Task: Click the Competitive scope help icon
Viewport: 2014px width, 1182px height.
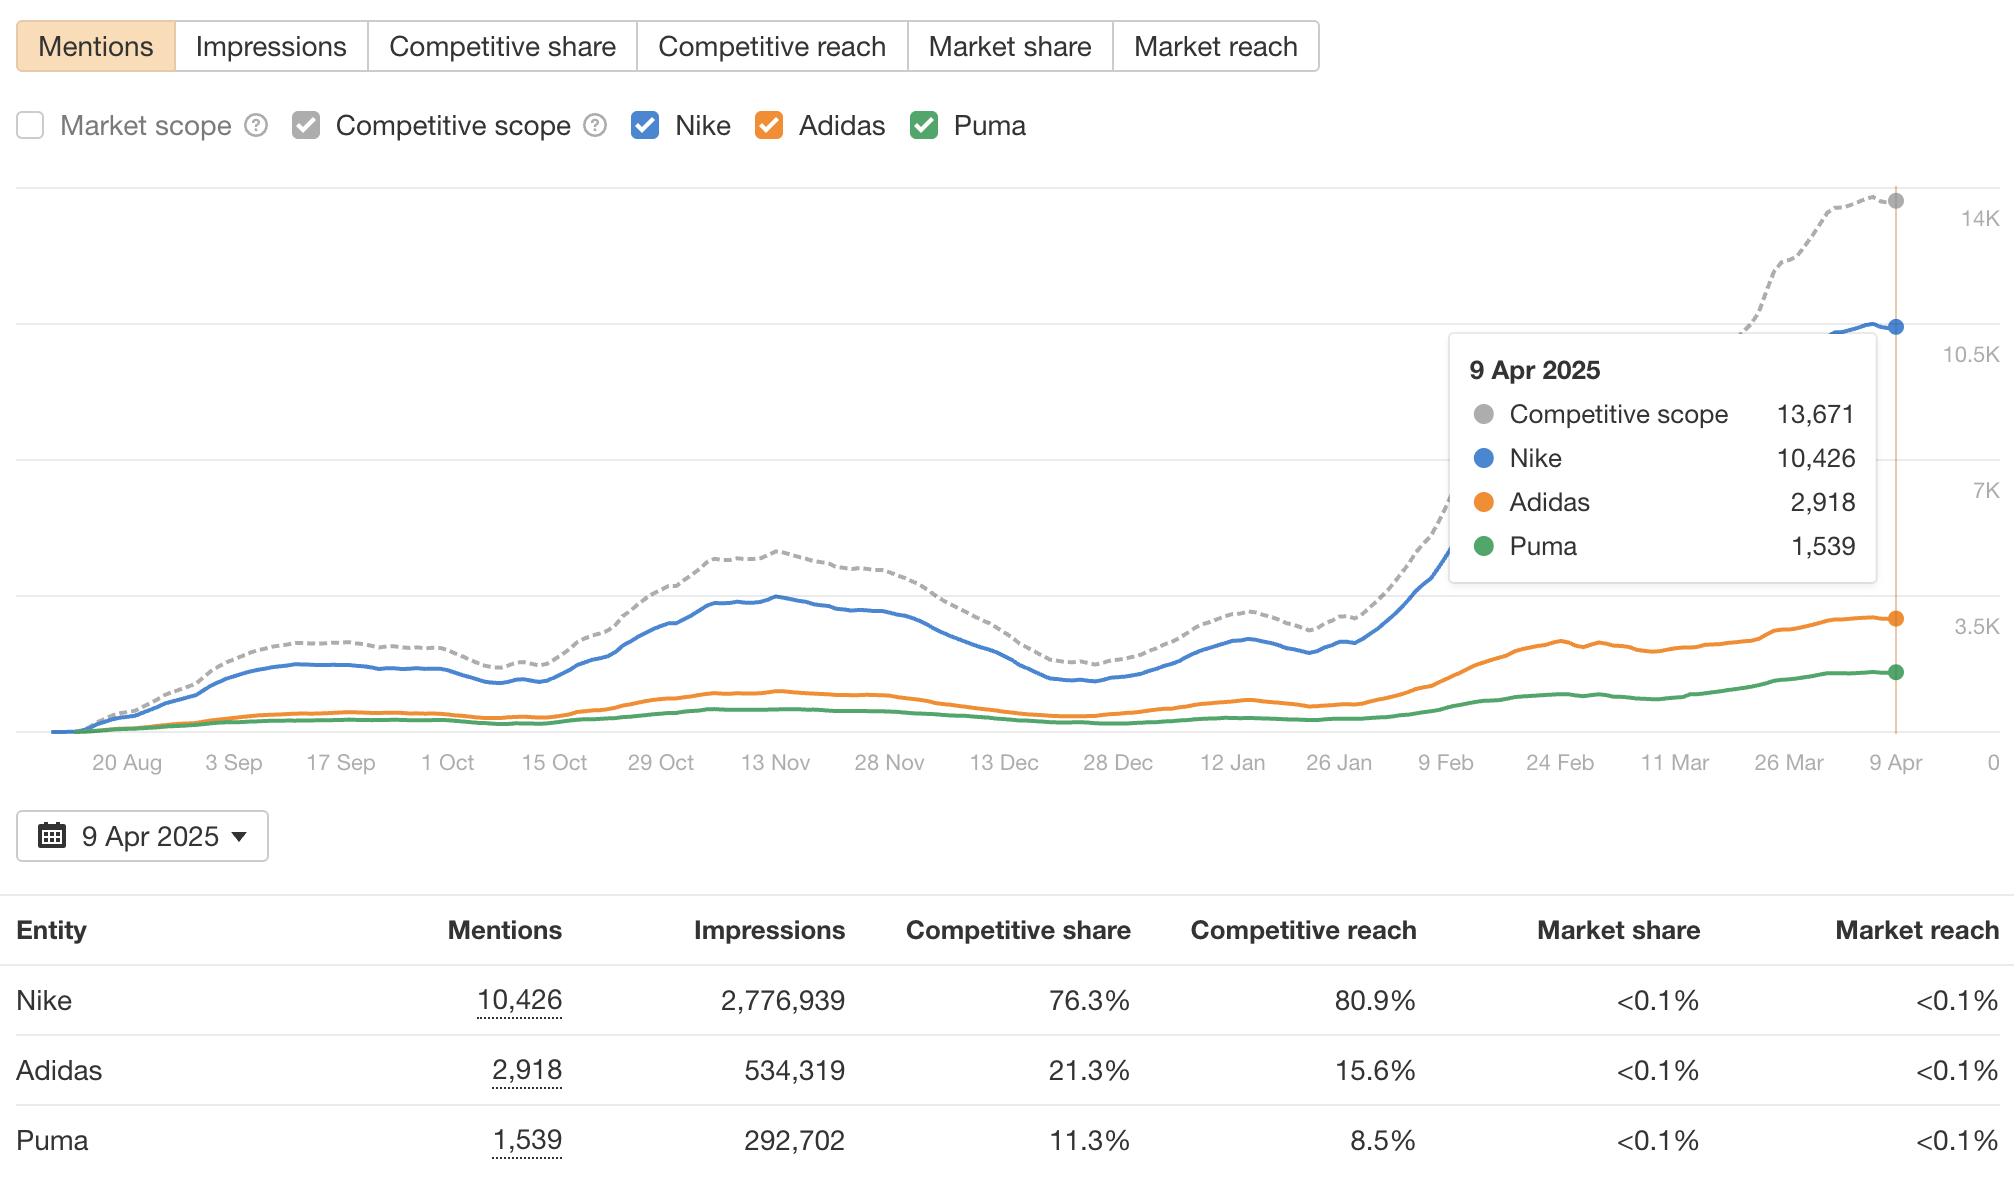Action: tap(595, 125)
